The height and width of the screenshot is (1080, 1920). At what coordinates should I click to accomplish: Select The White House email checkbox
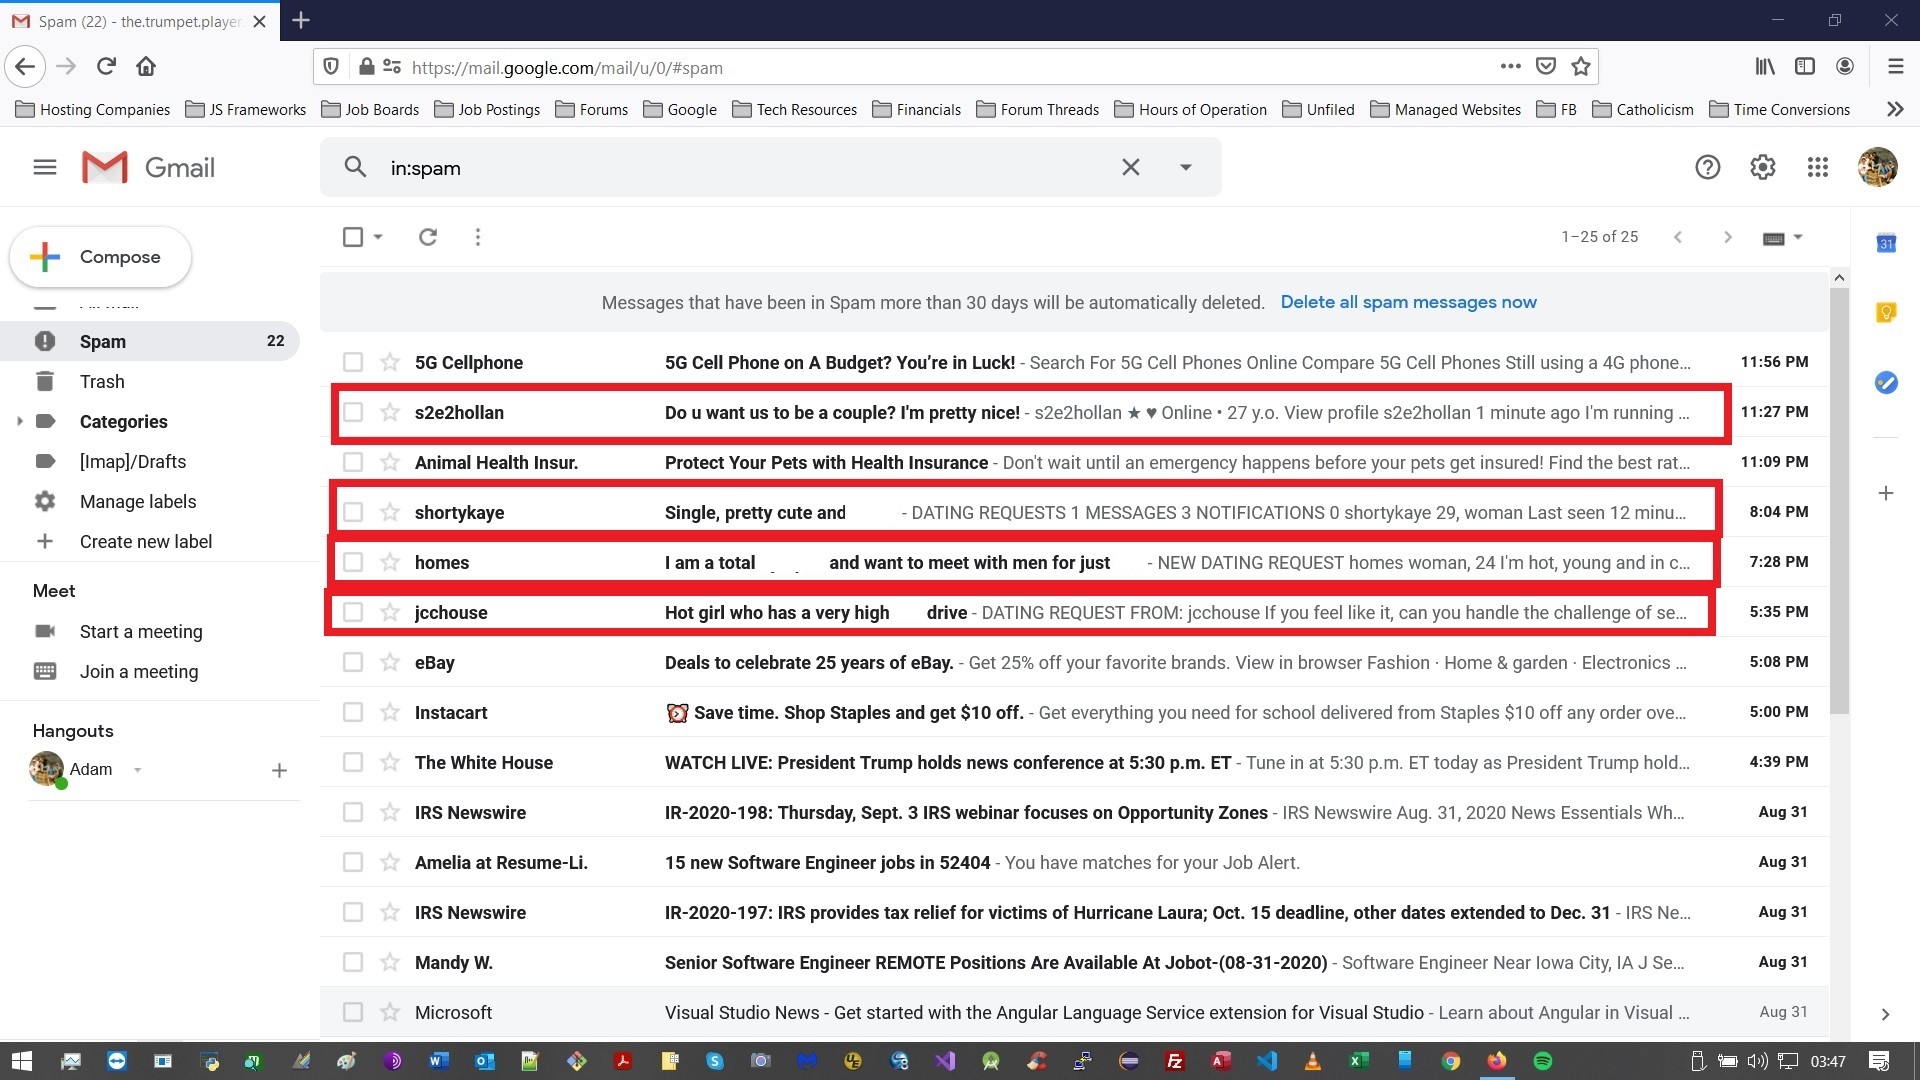(352, 762)
